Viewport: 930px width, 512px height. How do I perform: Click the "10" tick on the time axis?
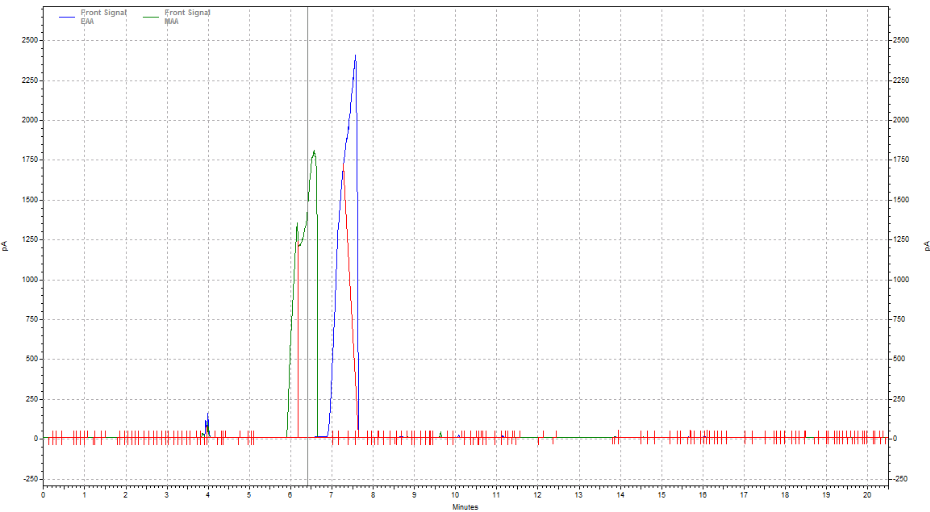click(455, 495)
